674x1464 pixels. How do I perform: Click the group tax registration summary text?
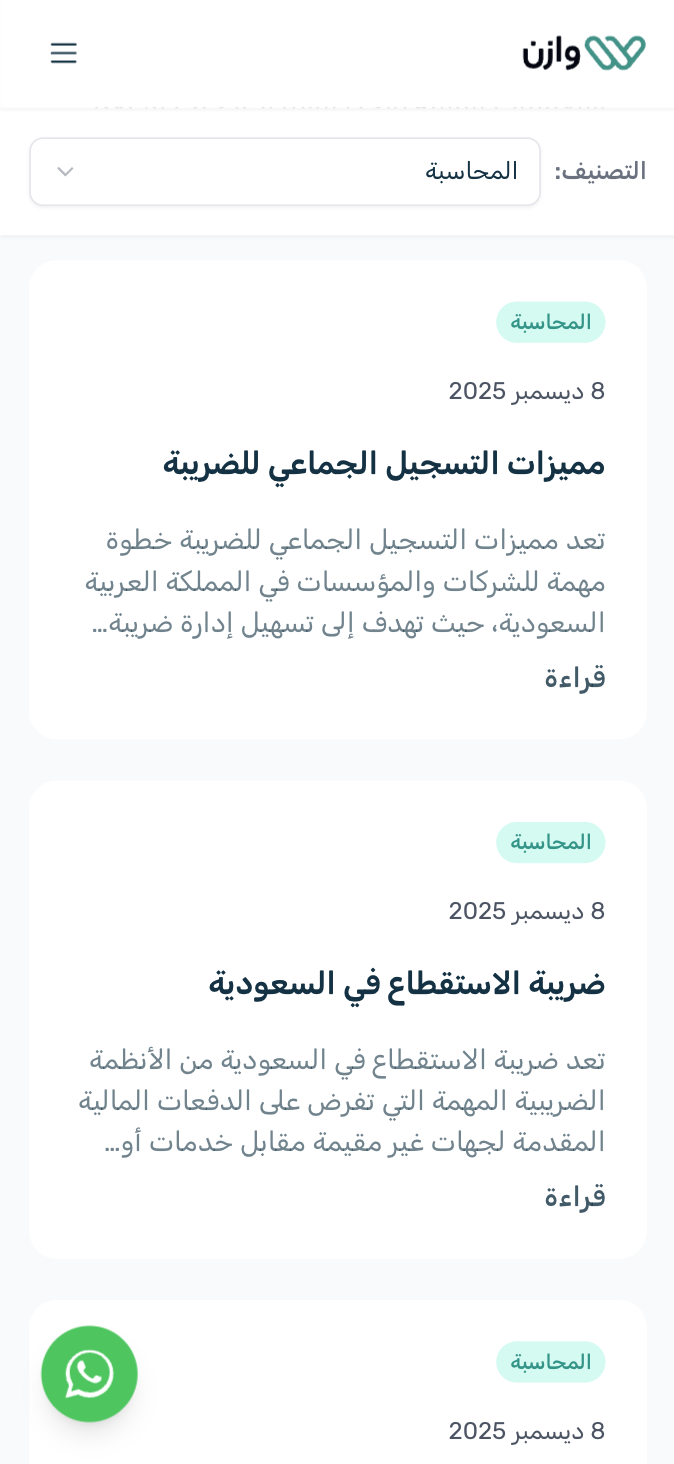coord(345,582)
